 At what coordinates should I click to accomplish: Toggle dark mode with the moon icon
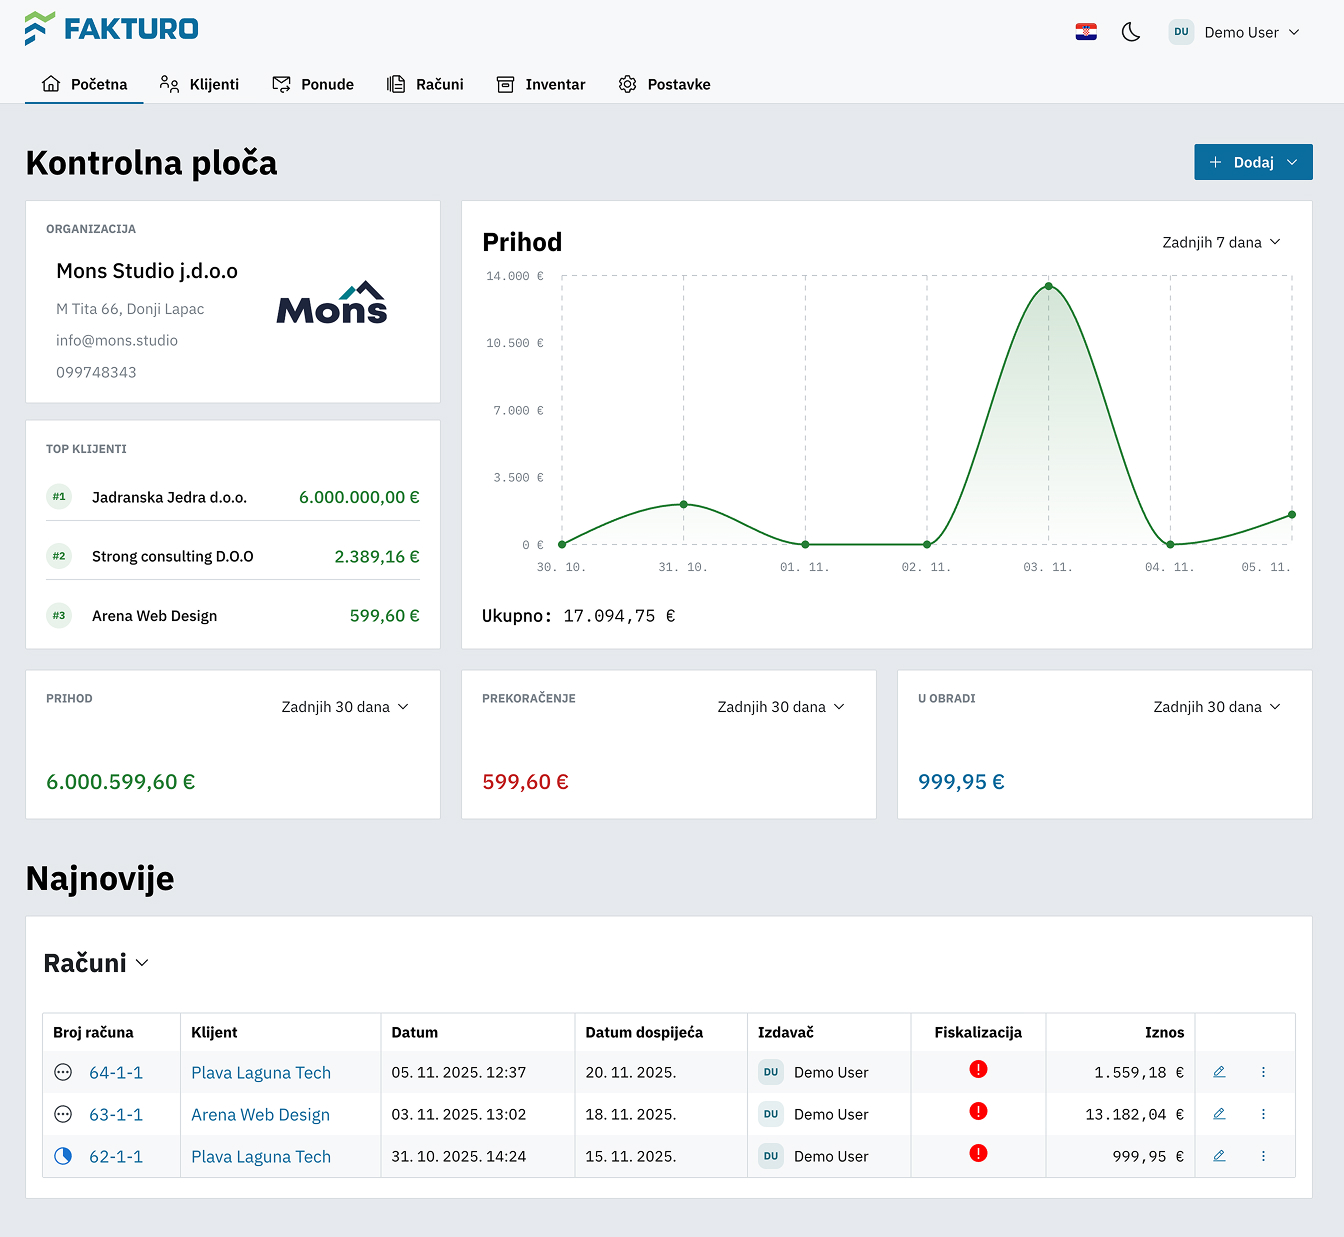pyautogui.click(x=1131, y=31)
